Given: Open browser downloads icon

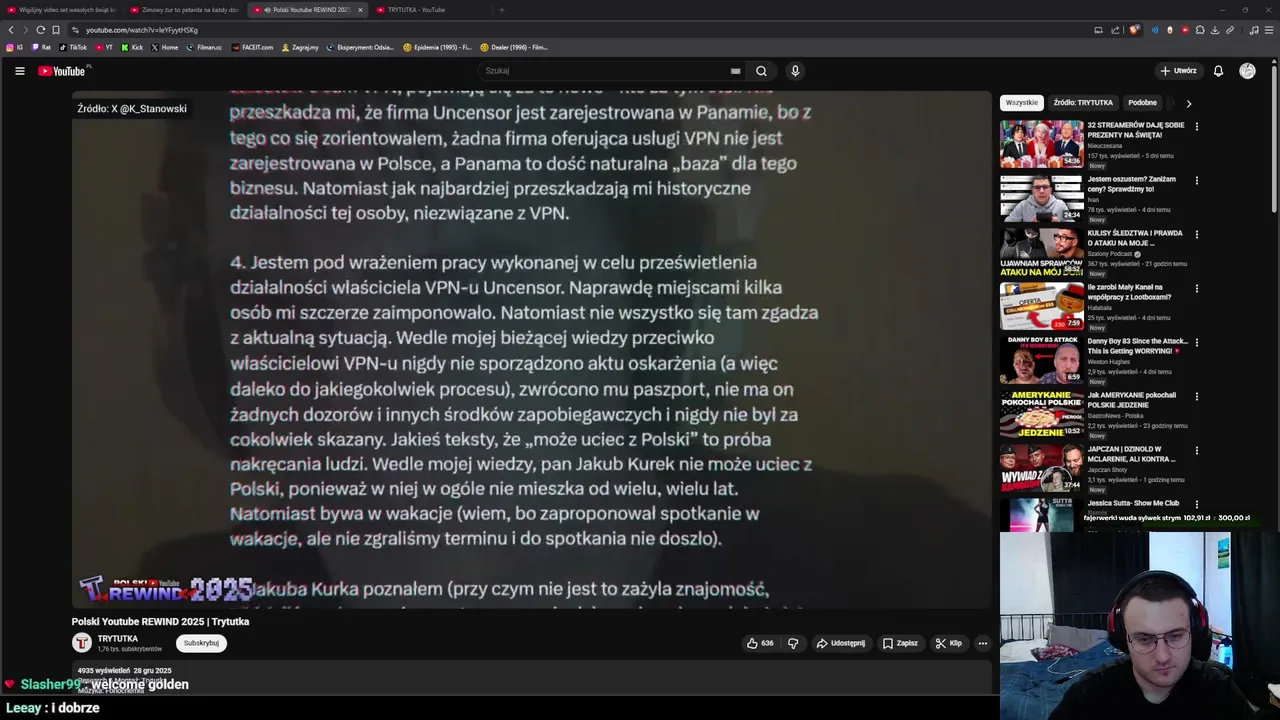Looking at the screenshot, I should pos(1215,30).
